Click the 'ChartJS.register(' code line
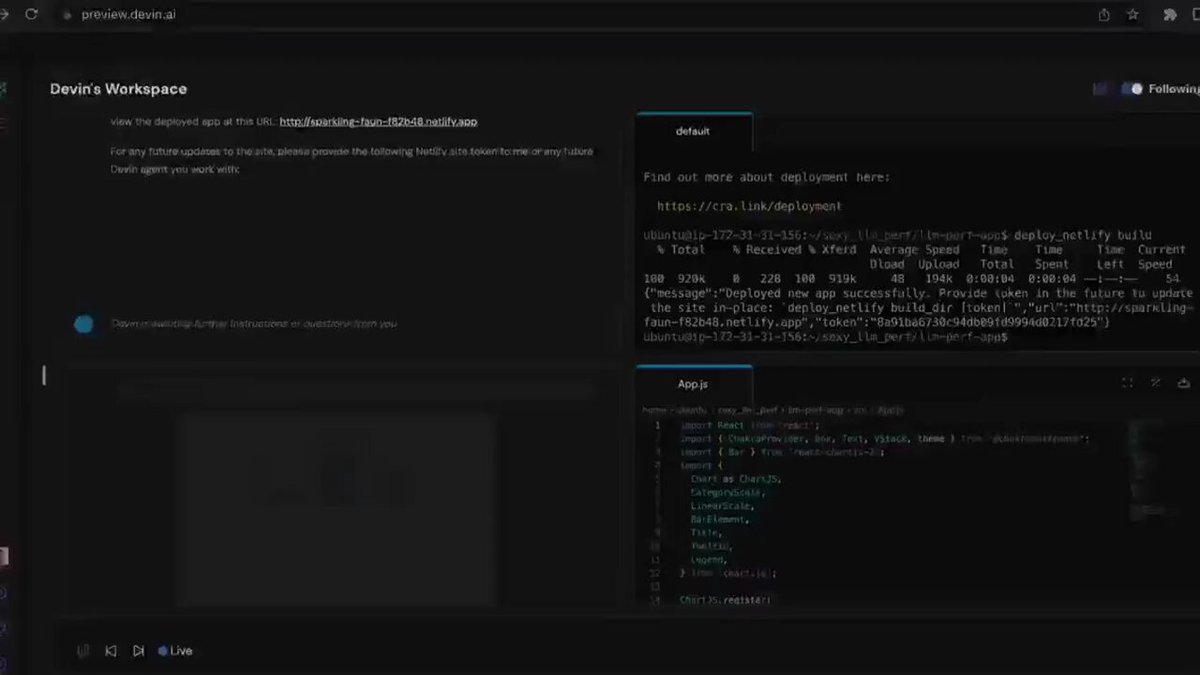 tap(725, 600)
